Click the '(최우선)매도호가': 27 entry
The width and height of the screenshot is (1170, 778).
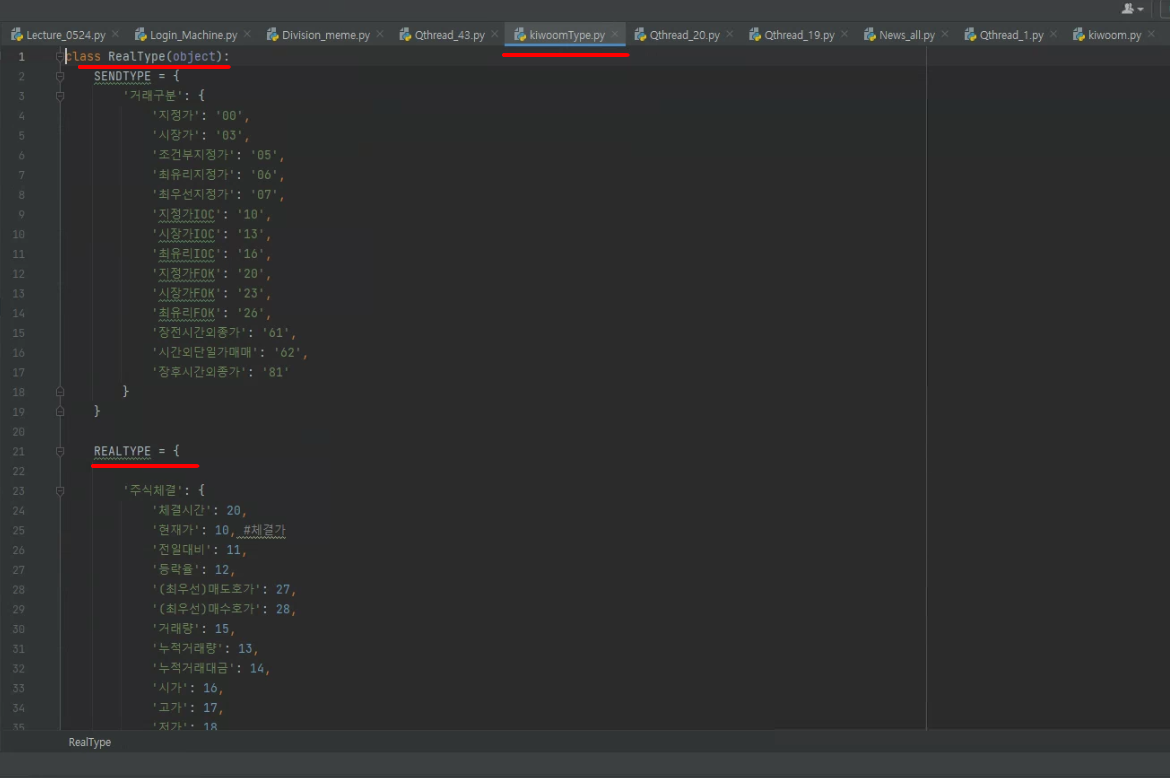pos(224,590)
